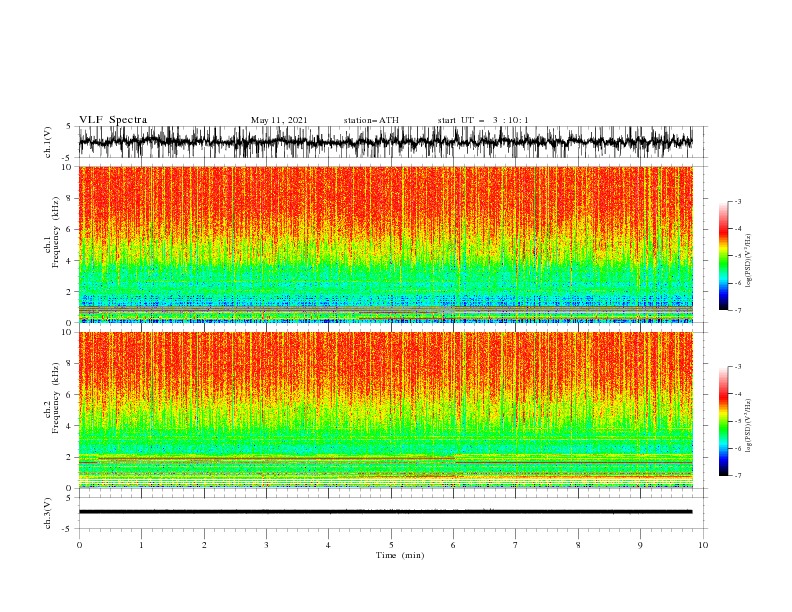Click the "4" kHz tick of ch.2 spectrogram
Image resolution: width=792 pixels, height=612 pixels.
[70, 426]
